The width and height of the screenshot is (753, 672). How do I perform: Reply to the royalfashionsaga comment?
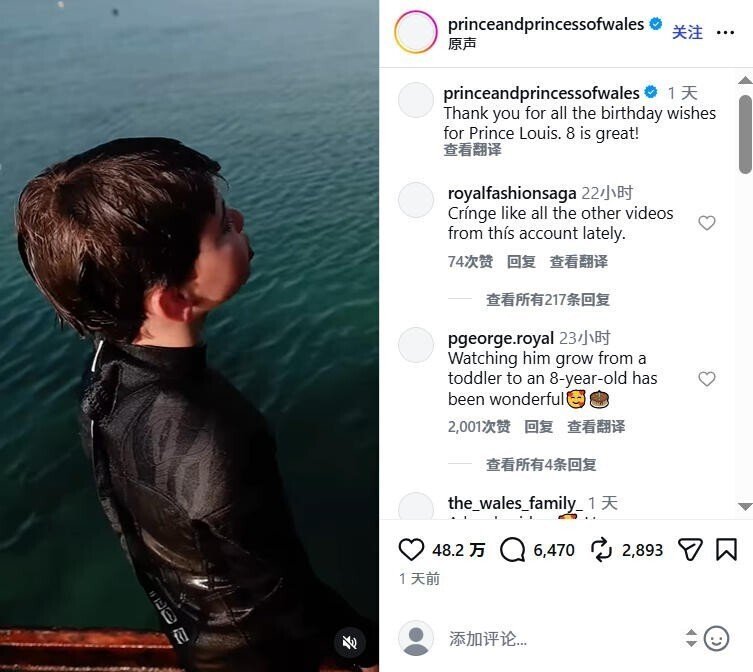(521, 262)
